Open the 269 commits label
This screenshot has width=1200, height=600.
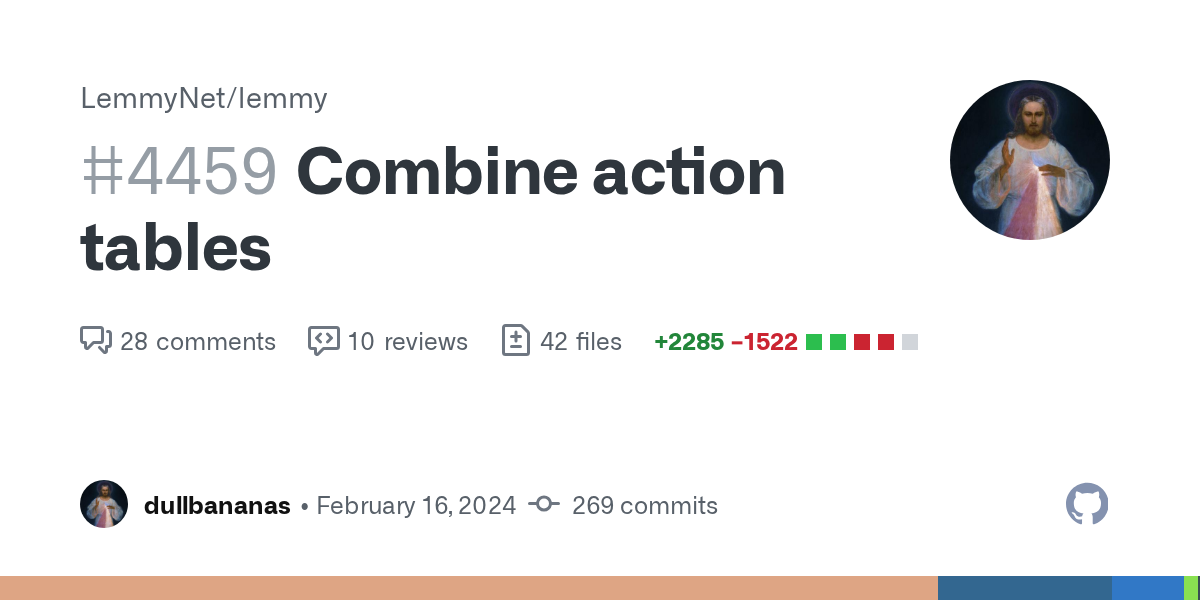pyautogui.click(x=645, y=506)
